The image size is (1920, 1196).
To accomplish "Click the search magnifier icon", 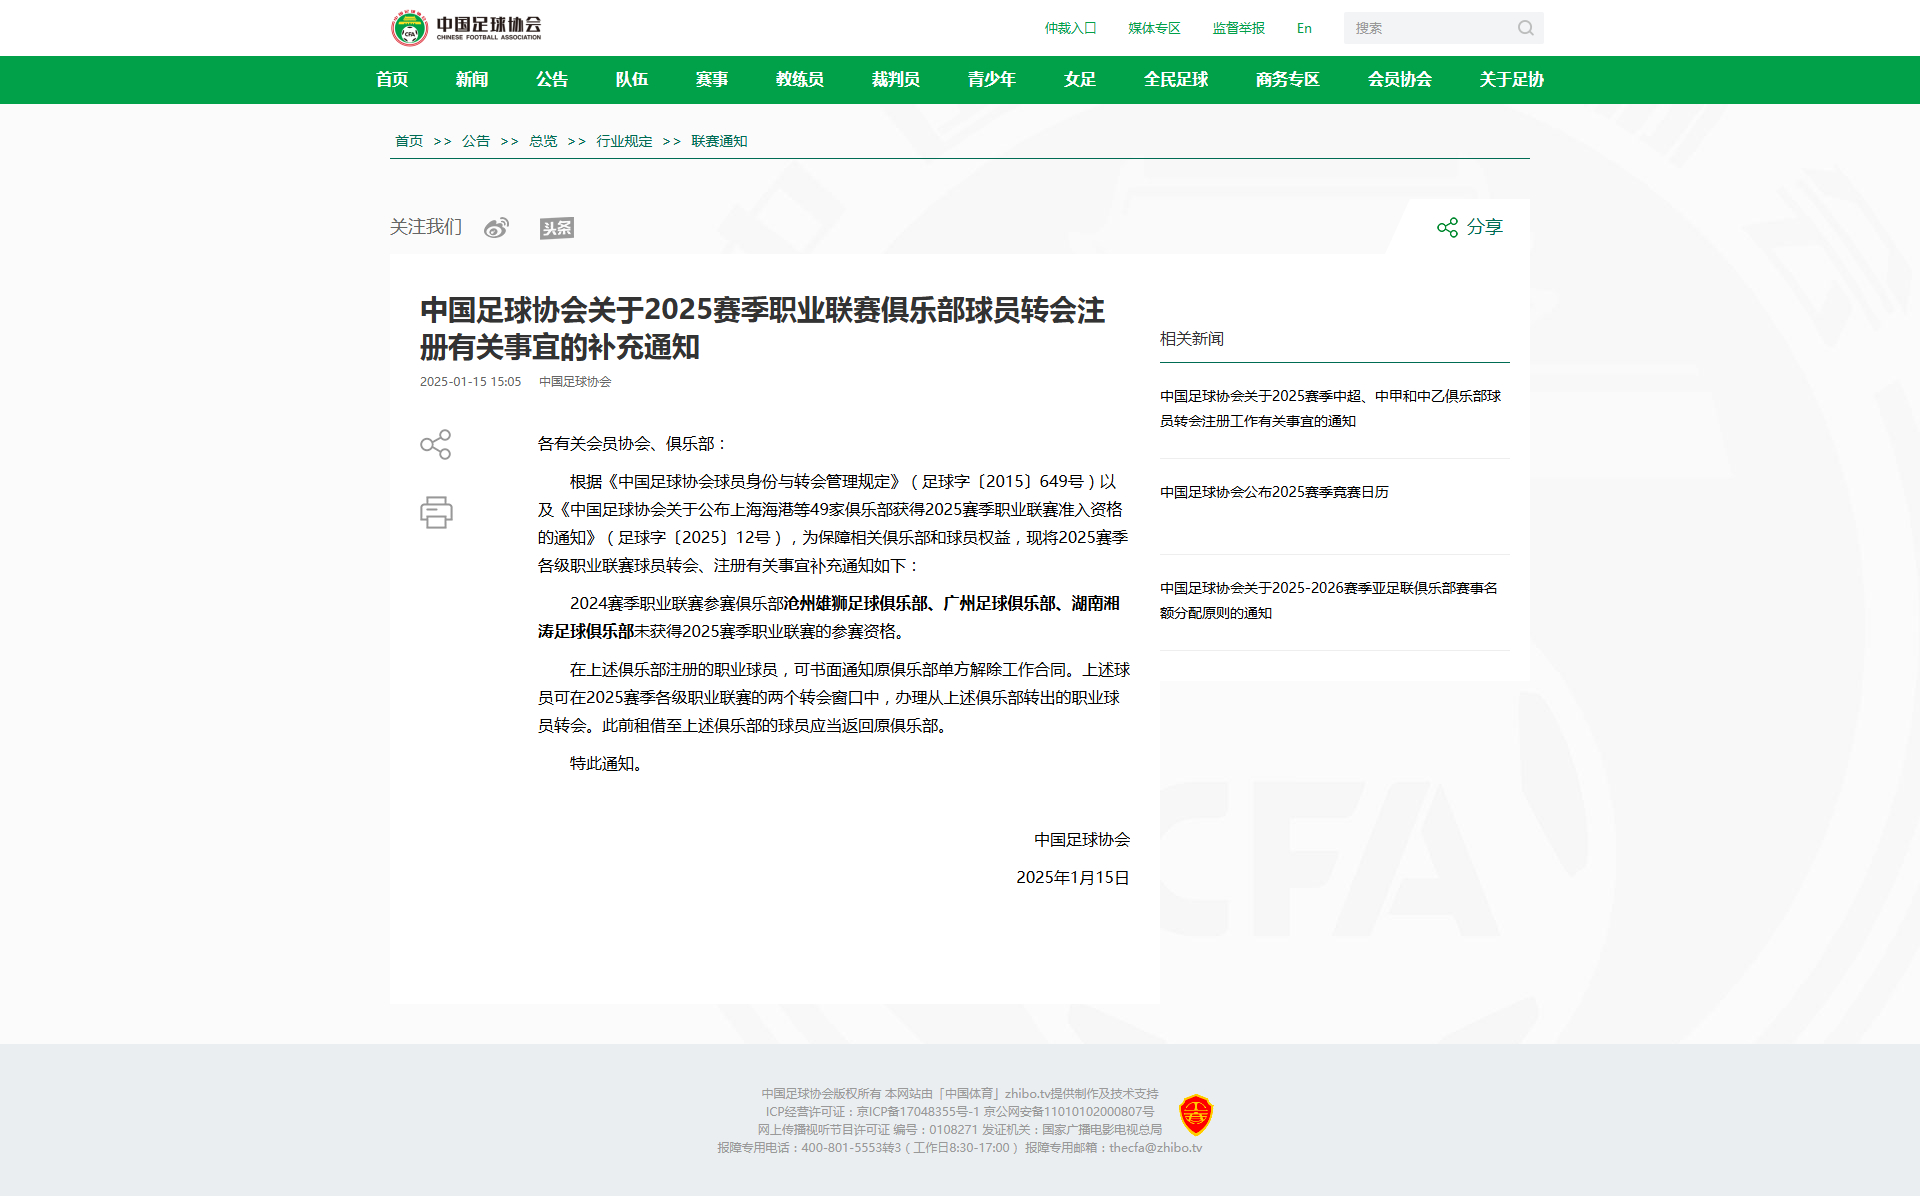I will (x=1524, y=27).
